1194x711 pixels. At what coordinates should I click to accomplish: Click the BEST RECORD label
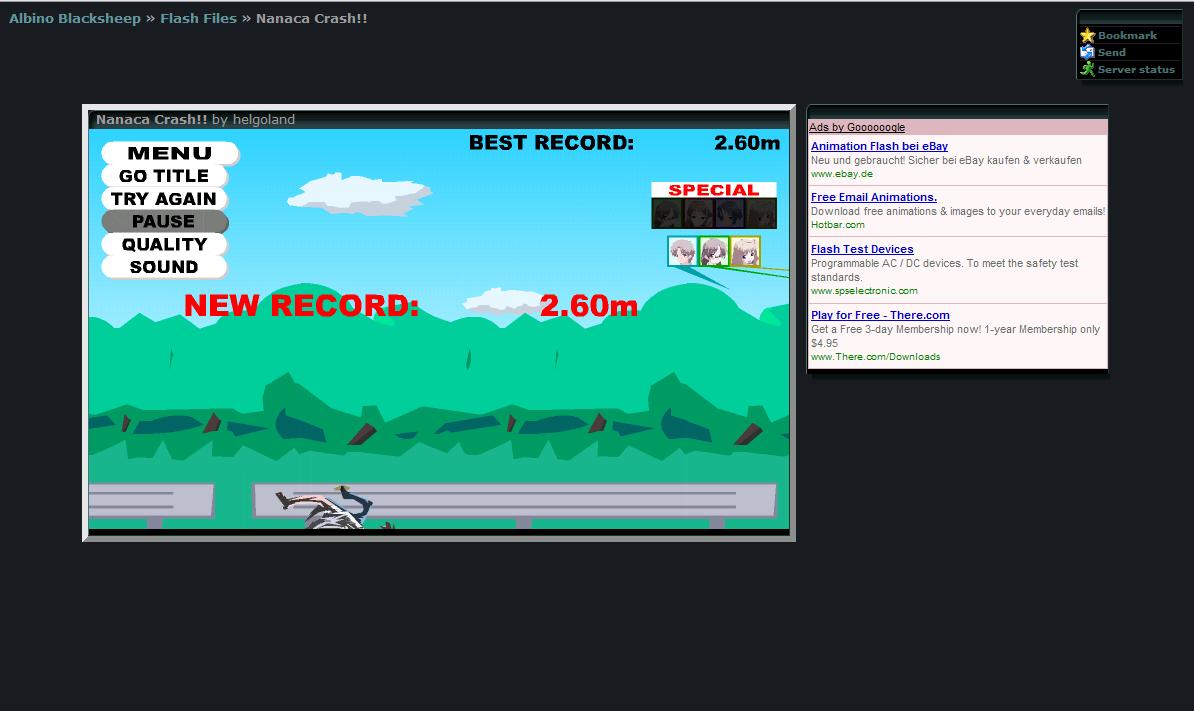tap(551, 142)
